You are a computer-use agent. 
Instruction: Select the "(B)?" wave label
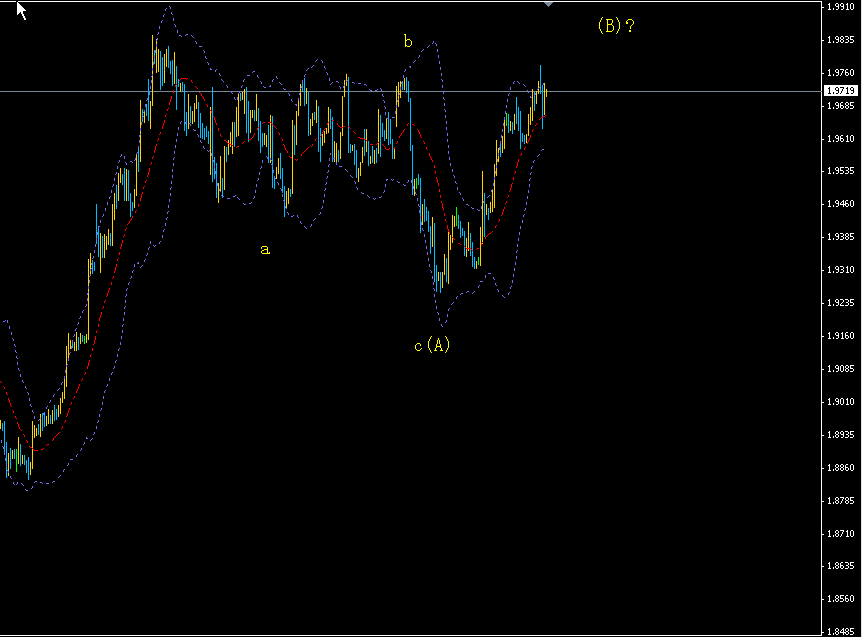(616, 25)
